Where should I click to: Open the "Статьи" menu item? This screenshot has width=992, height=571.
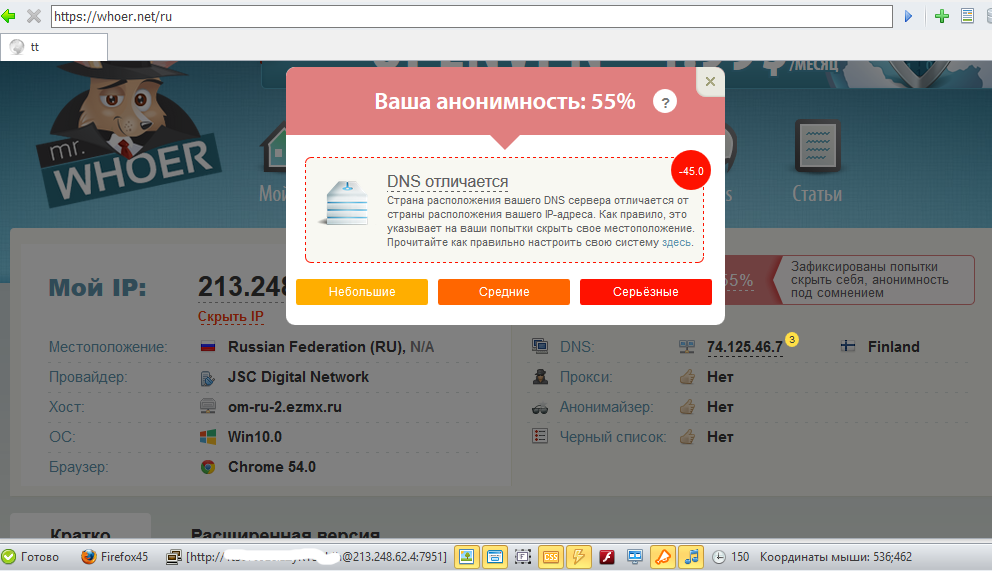click(816, 194)
